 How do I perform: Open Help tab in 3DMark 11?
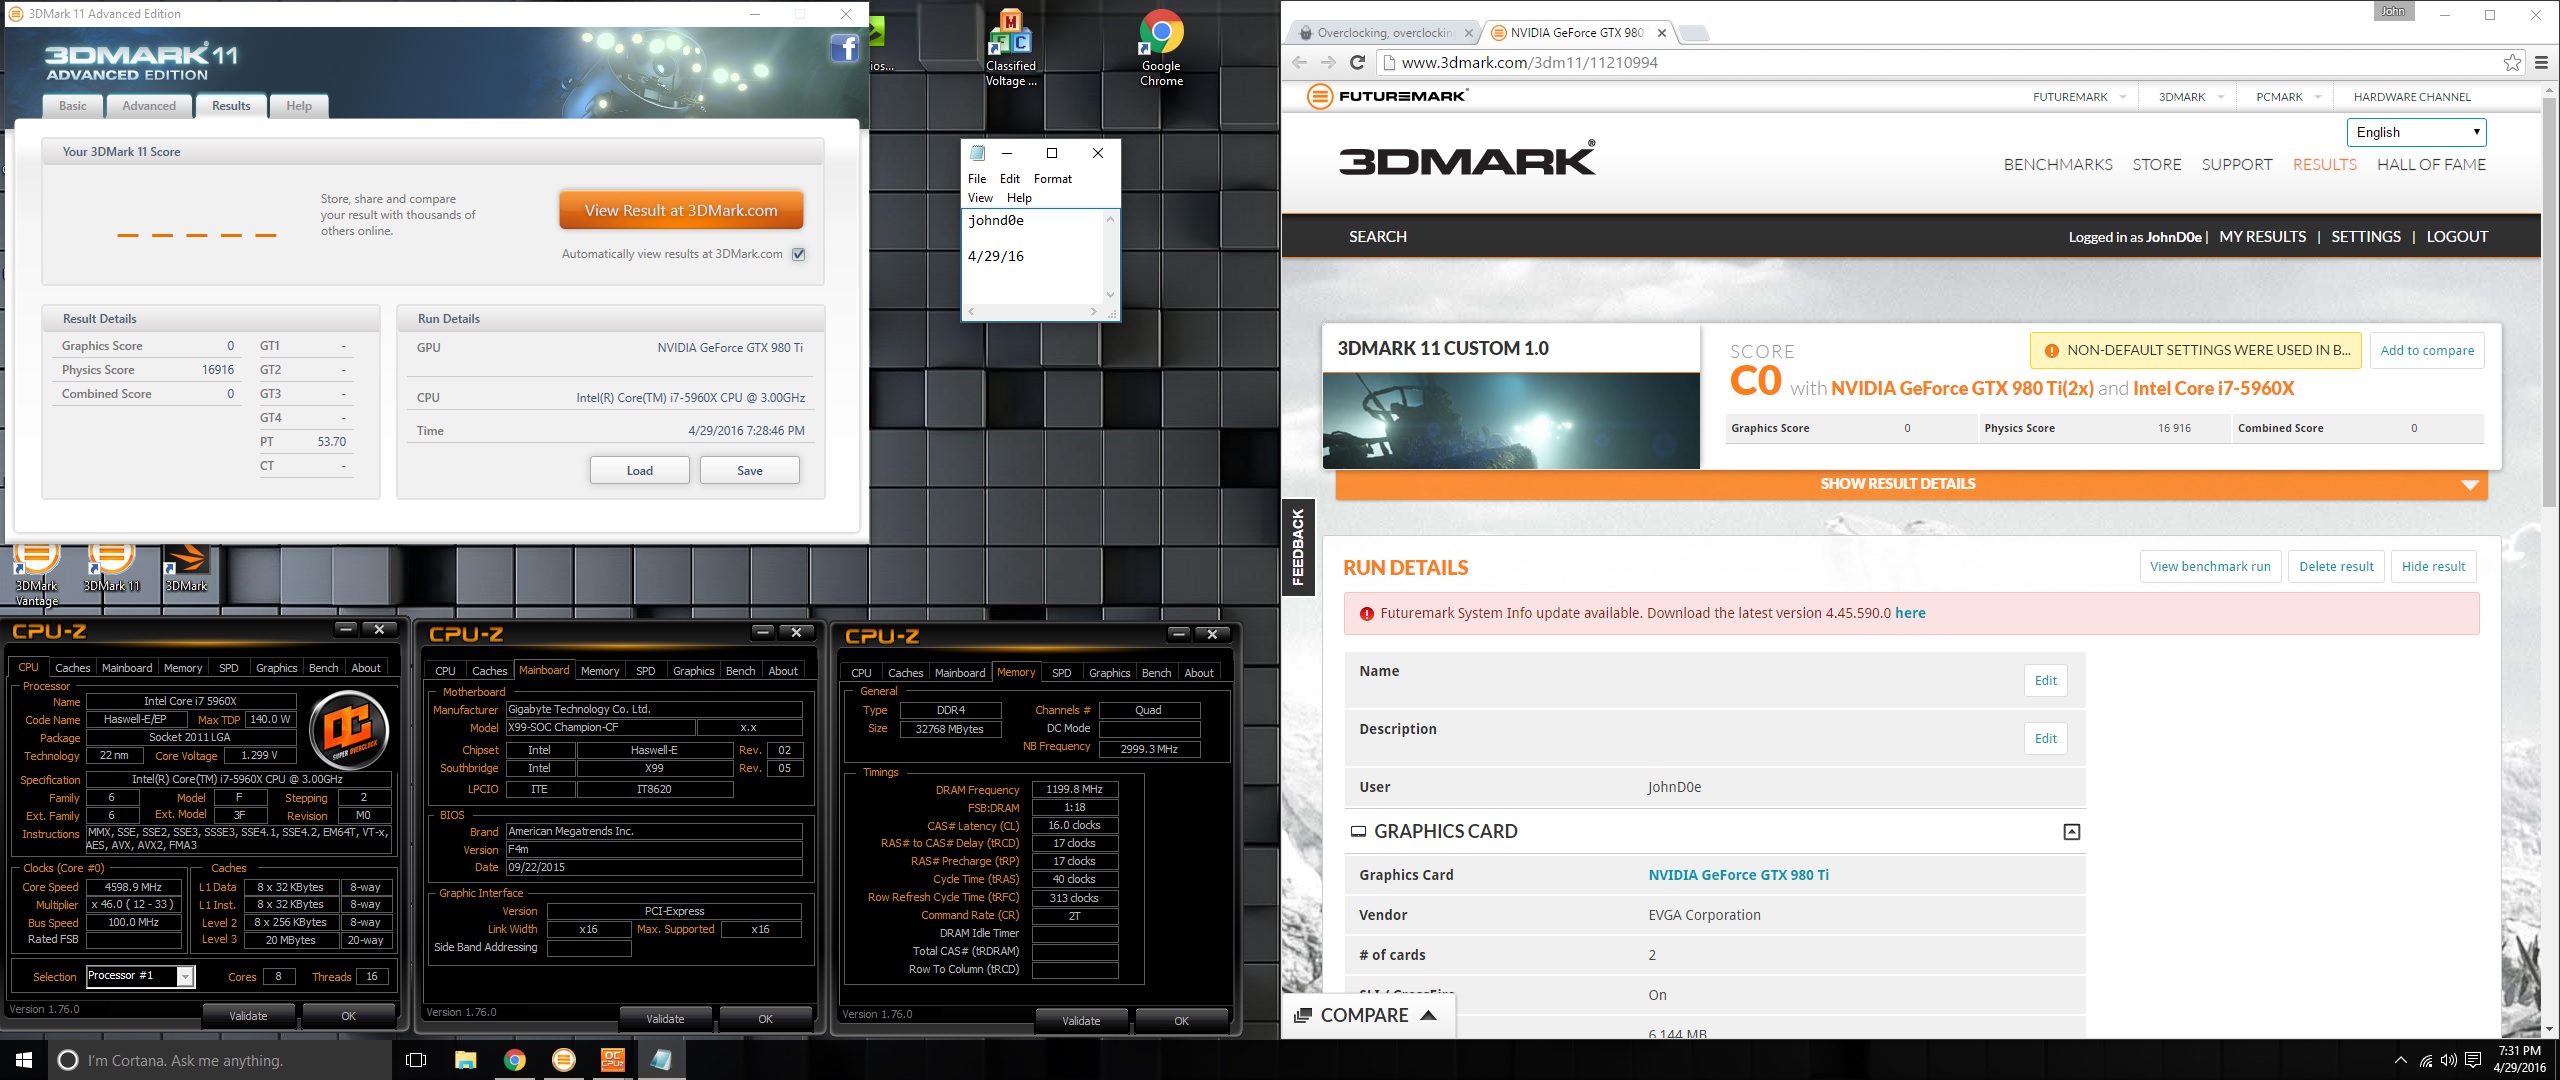point(299,106)
